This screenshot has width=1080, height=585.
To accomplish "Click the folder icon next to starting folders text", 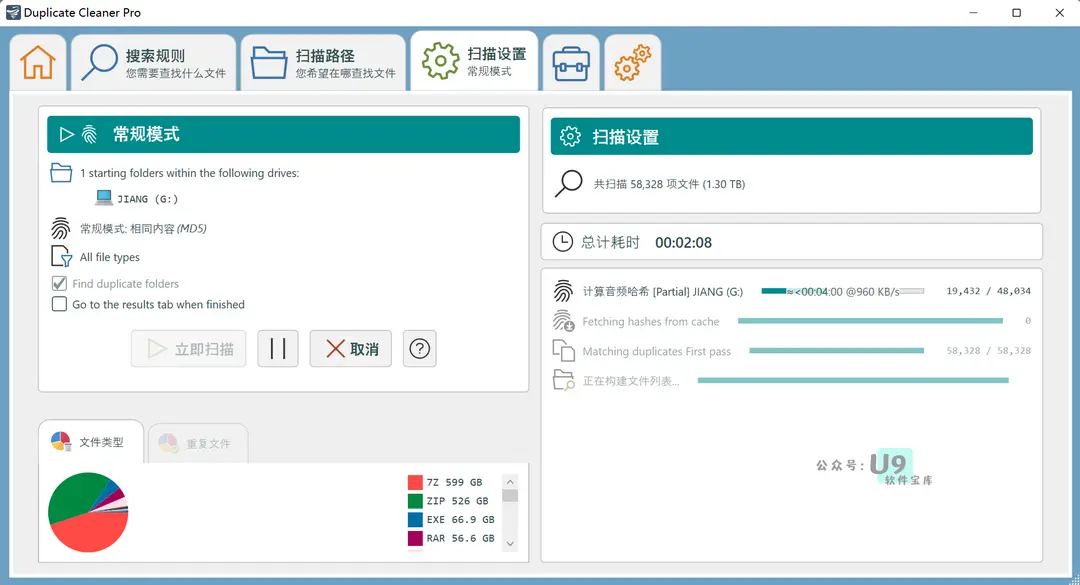I will (x=61, y=172).
